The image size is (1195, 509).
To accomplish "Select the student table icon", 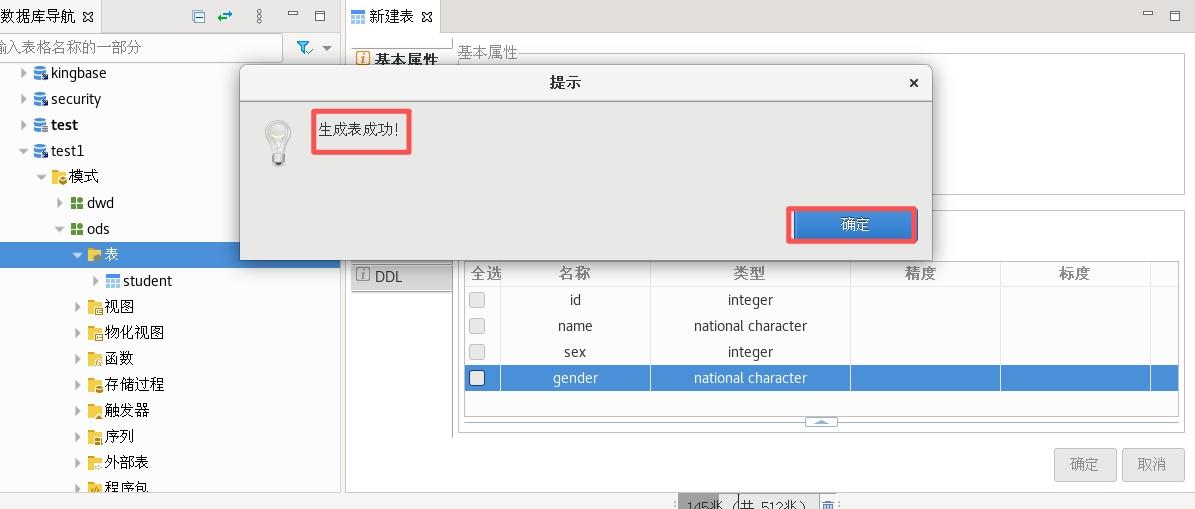I will pos(113,281).
